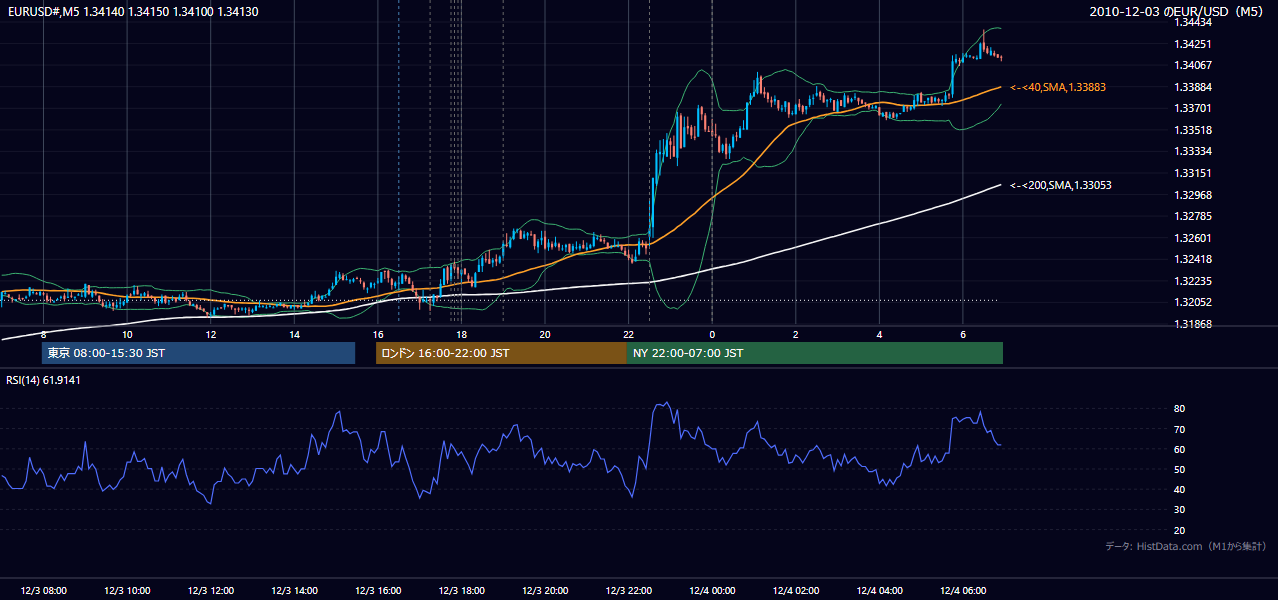
Task: Click price level 1.34434 on axis
Action: pyautogui.click(x=1193, y=22)
